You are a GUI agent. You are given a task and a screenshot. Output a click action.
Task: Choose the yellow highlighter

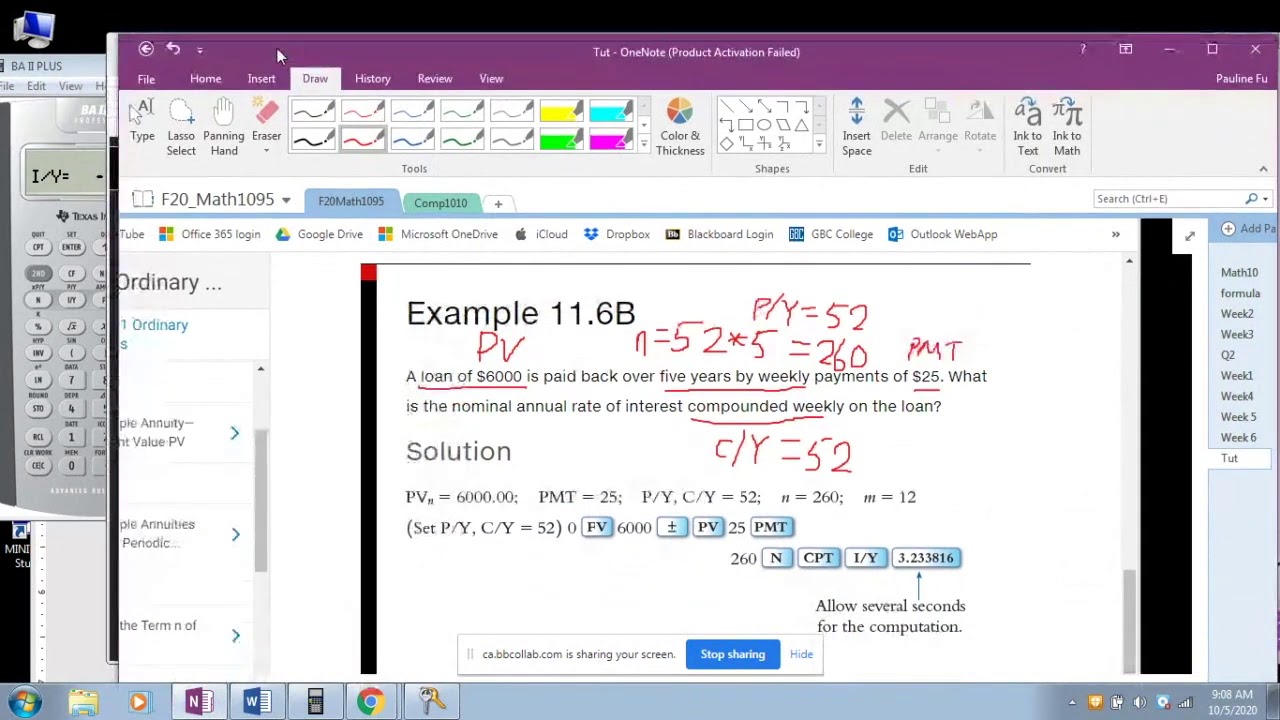coord(561,111)
